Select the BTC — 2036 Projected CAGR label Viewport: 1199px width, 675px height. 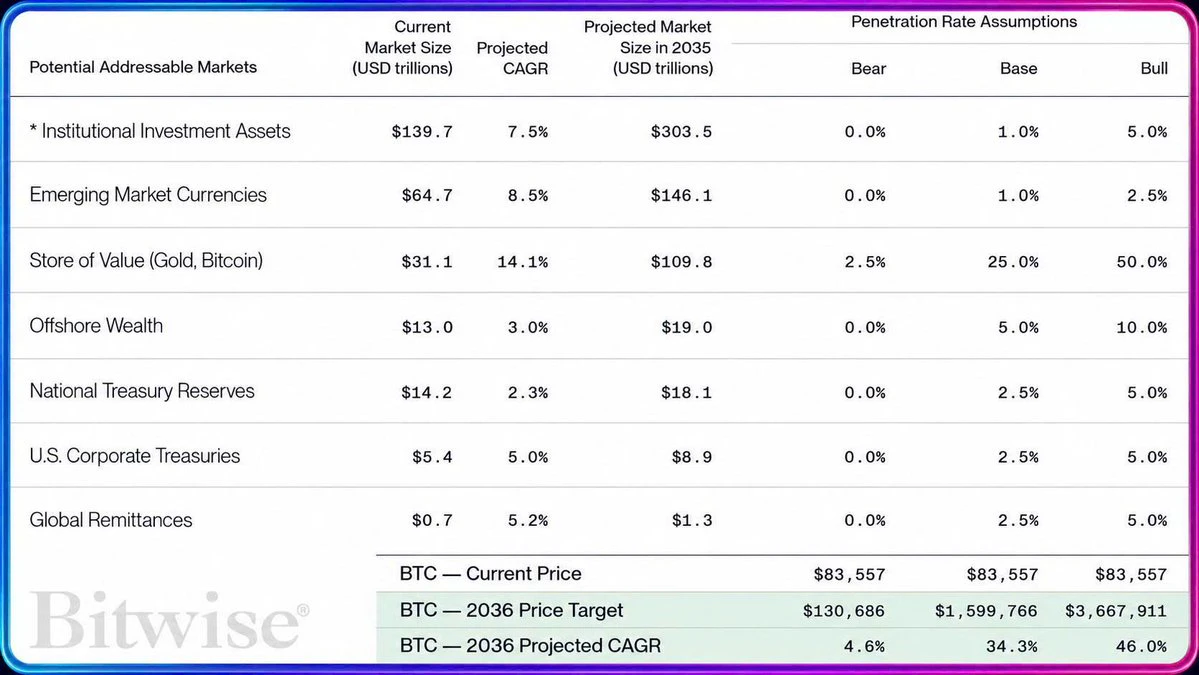click(530, 646)
